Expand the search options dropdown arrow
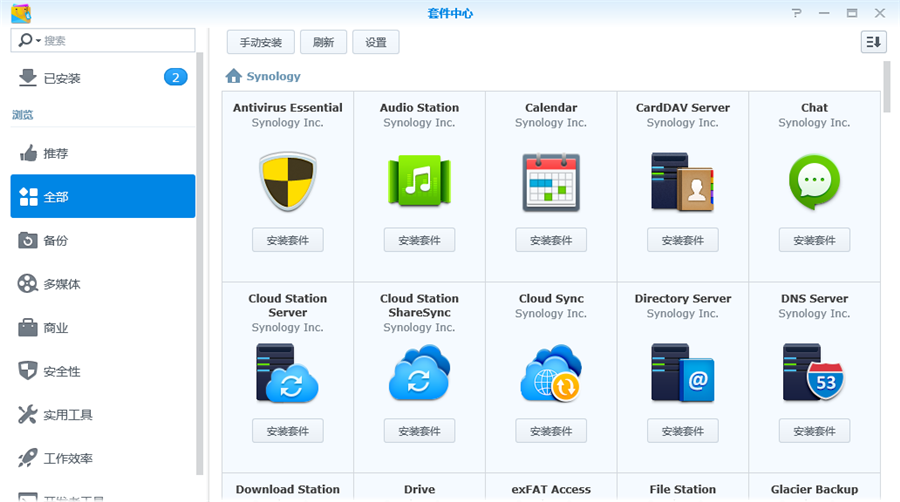Image resolution: width=900 pixels, height=502 pixels. tap(38, 41)
